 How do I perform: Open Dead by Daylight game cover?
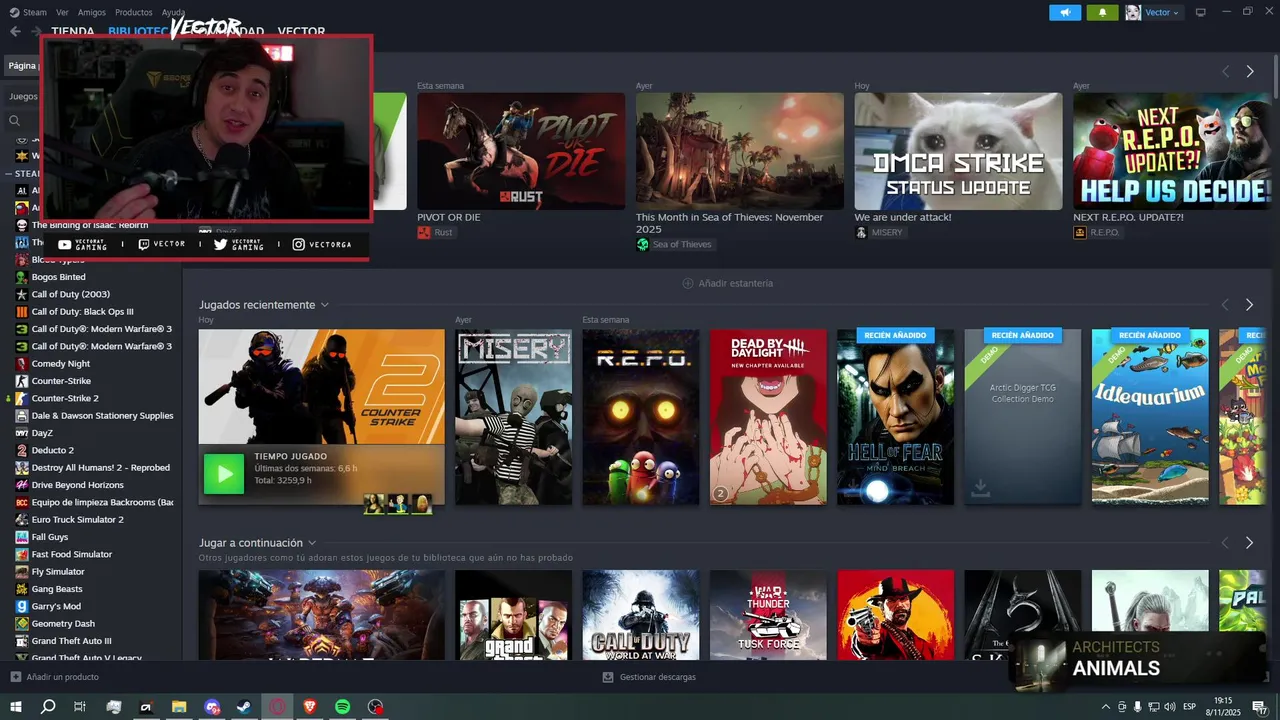[768, 417]
